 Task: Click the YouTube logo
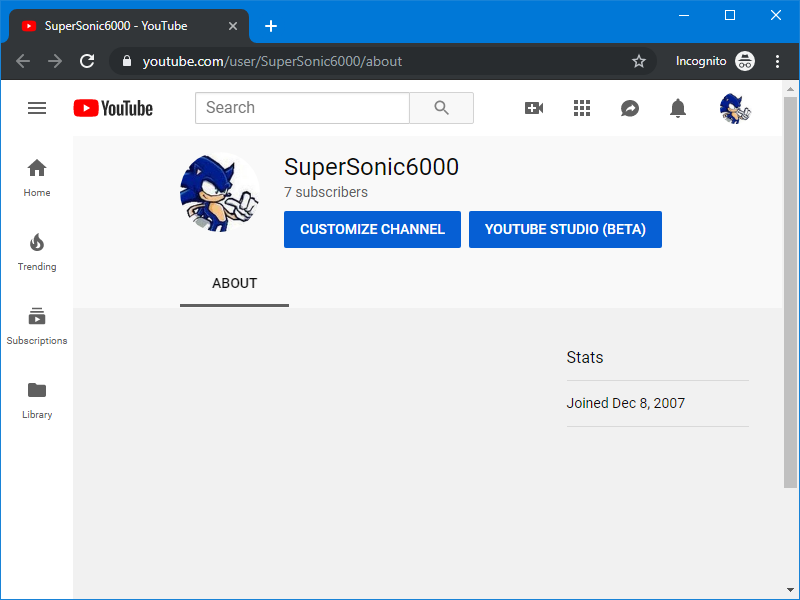113,108
